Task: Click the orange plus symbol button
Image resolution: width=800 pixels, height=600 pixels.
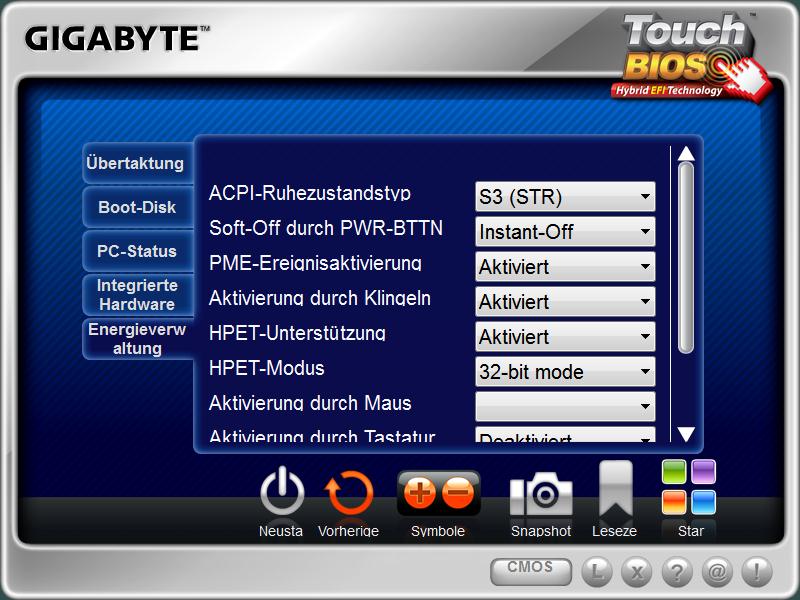Action: coord(419,492)
